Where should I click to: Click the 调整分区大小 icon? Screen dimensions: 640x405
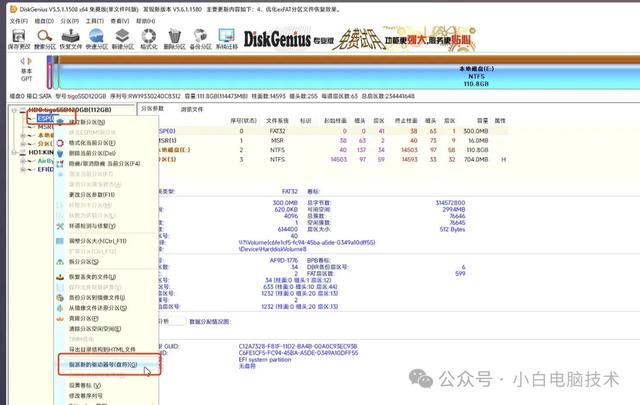click(60, 241)
